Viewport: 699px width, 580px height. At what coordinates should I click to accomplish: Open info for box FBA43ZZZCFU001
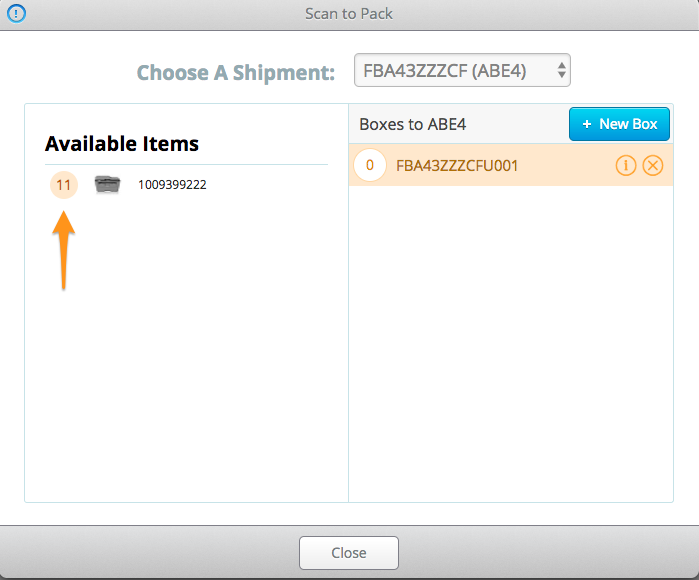tap(625, 166)
